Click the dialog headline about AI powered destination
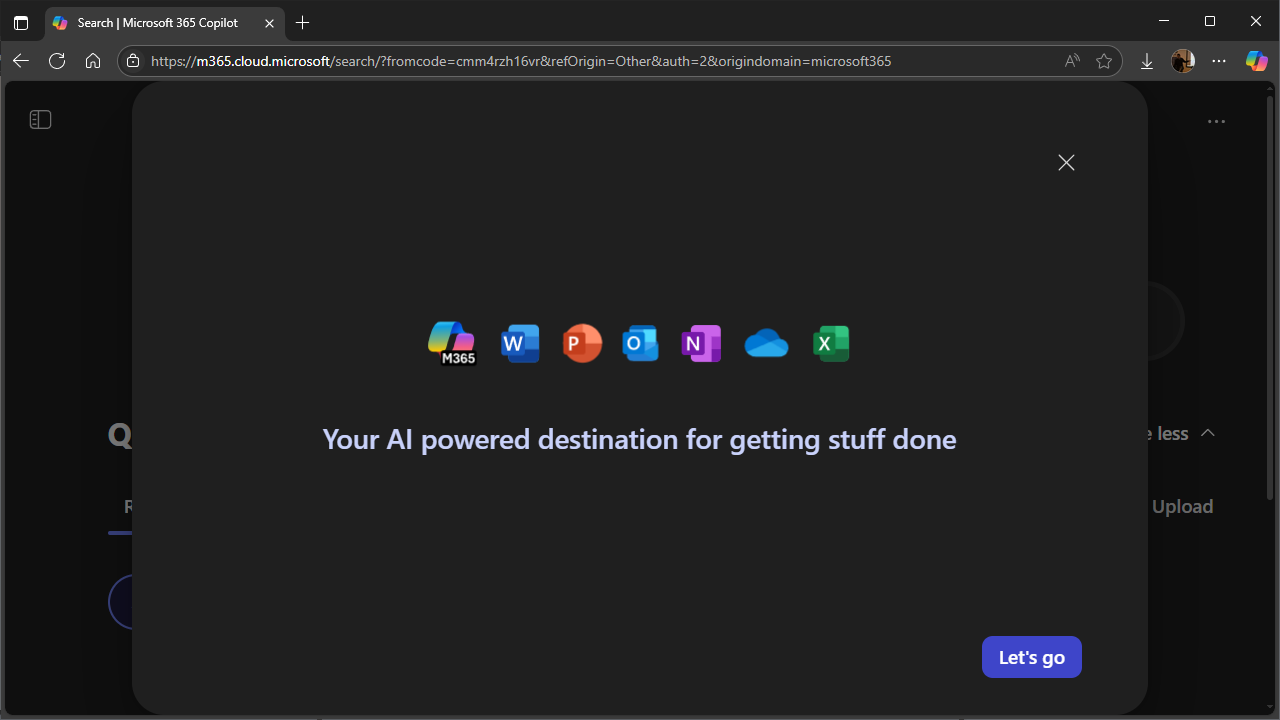 [639, 439]
